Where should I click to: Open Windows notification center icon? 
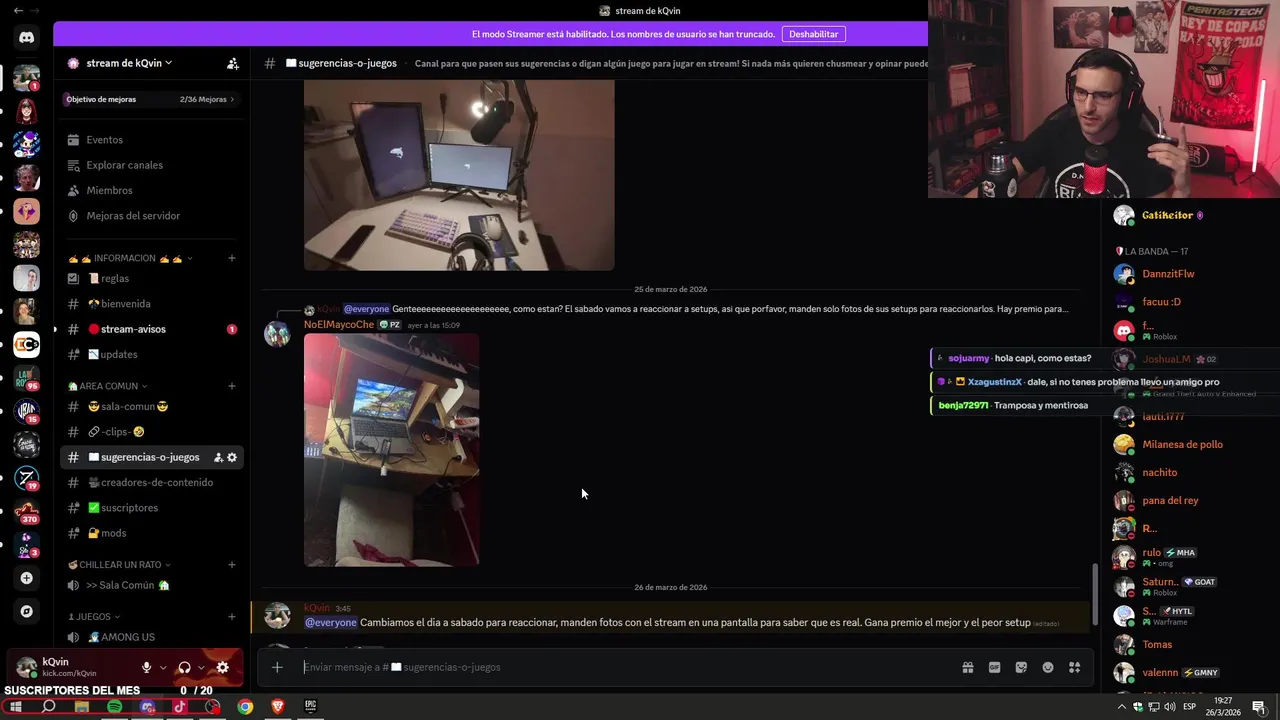coord(1259,707)
